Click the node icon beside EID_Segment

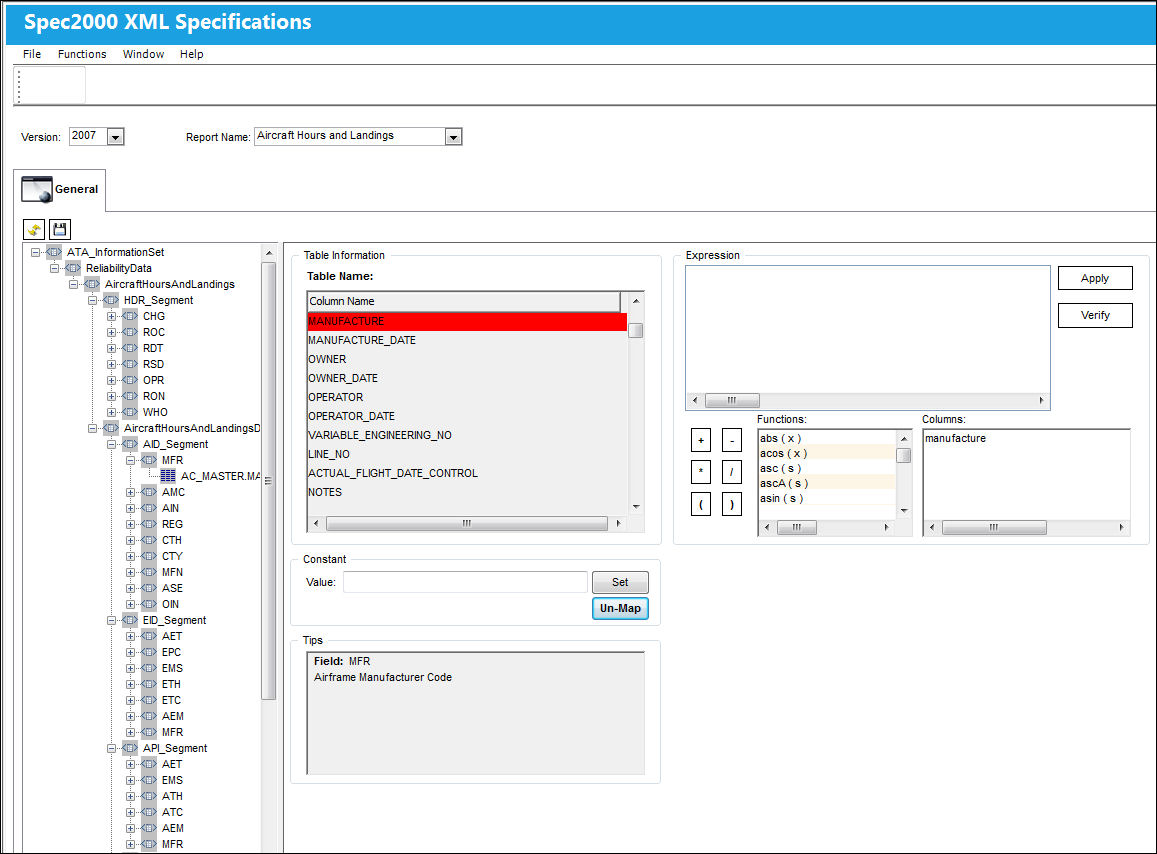tap(131, 620)
